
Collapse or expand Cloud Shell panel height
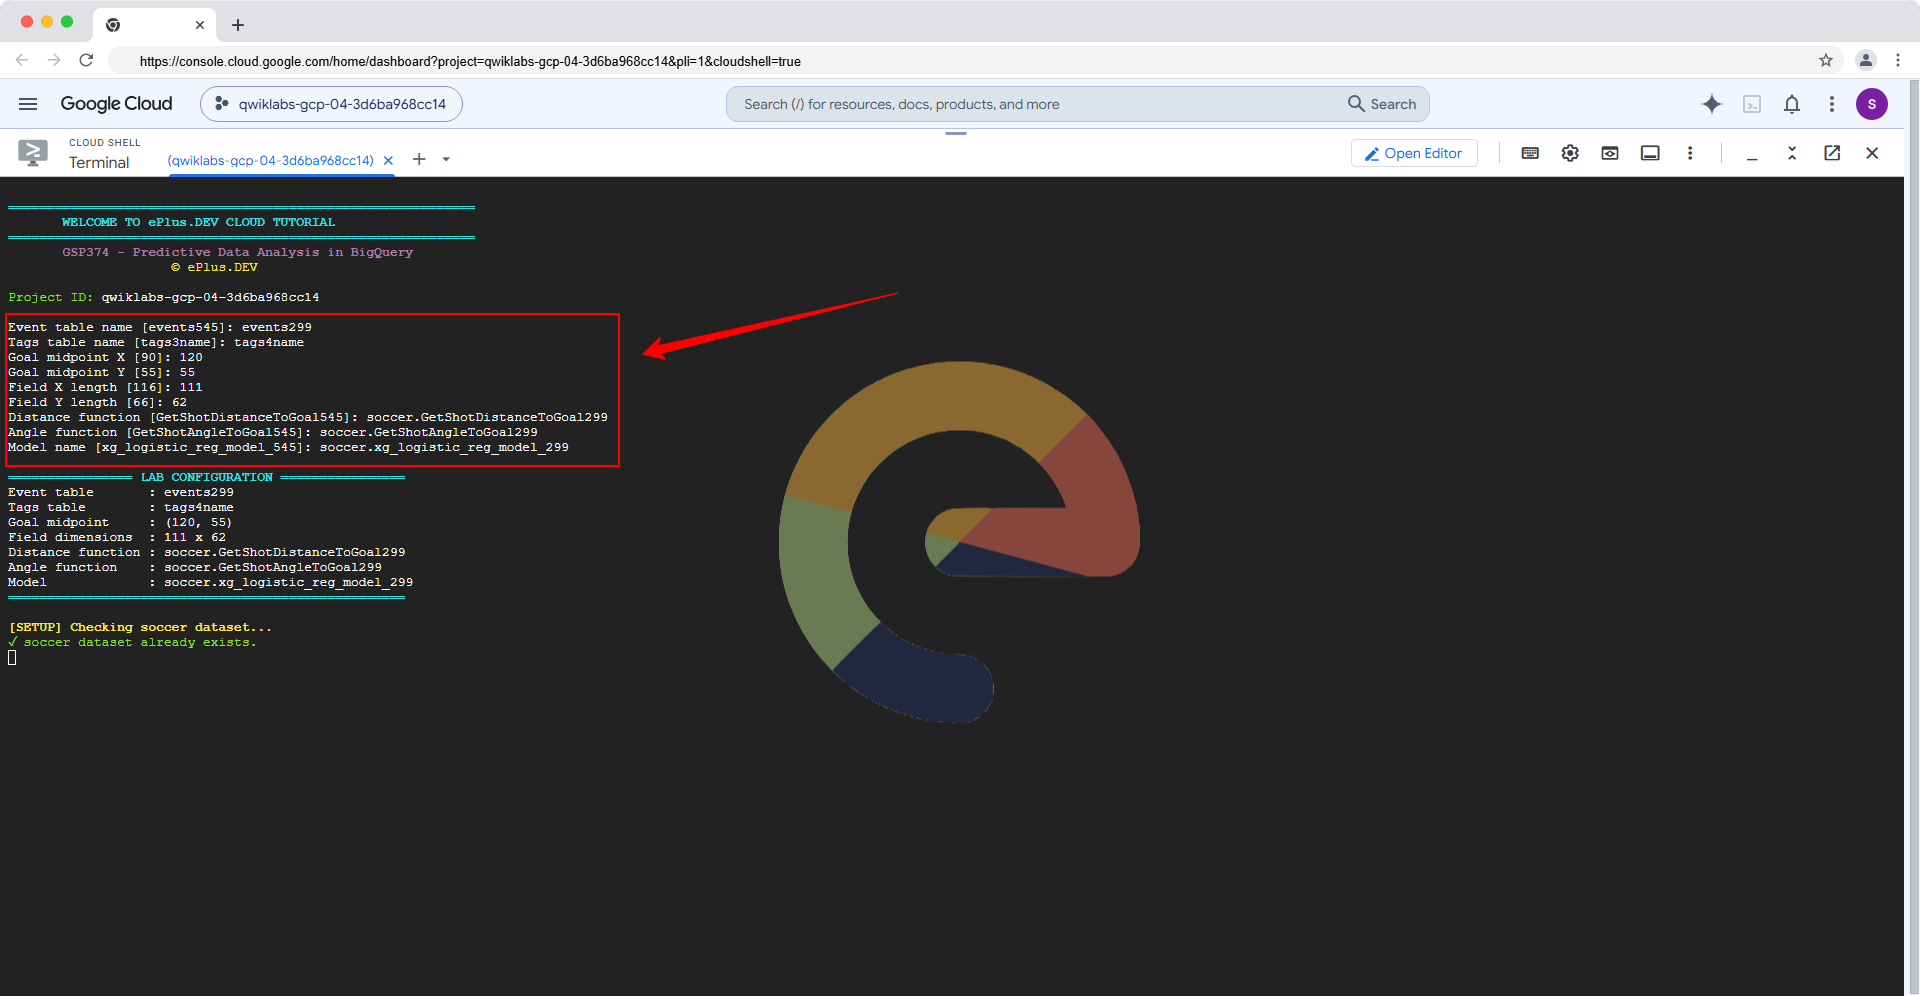coord(1792,153)
